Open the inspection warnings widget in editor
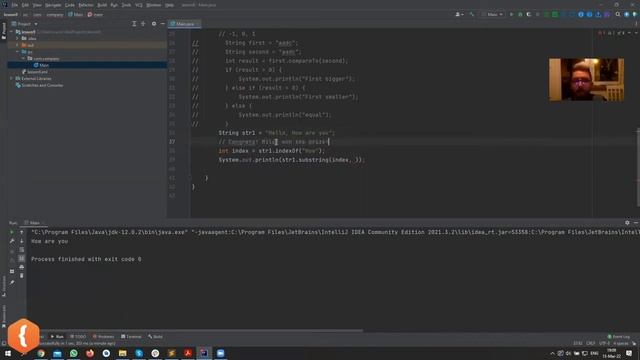640x360 pixels. (612, 33)
